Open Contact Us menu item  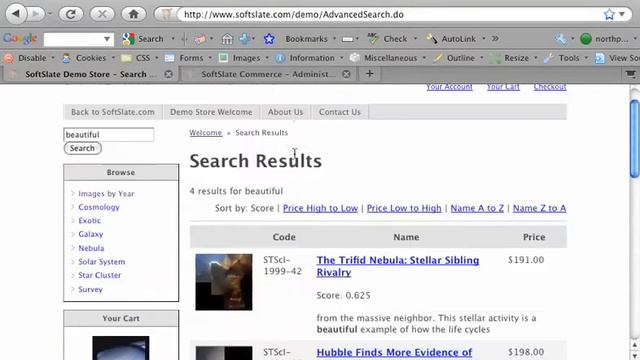tap(340, 112)
